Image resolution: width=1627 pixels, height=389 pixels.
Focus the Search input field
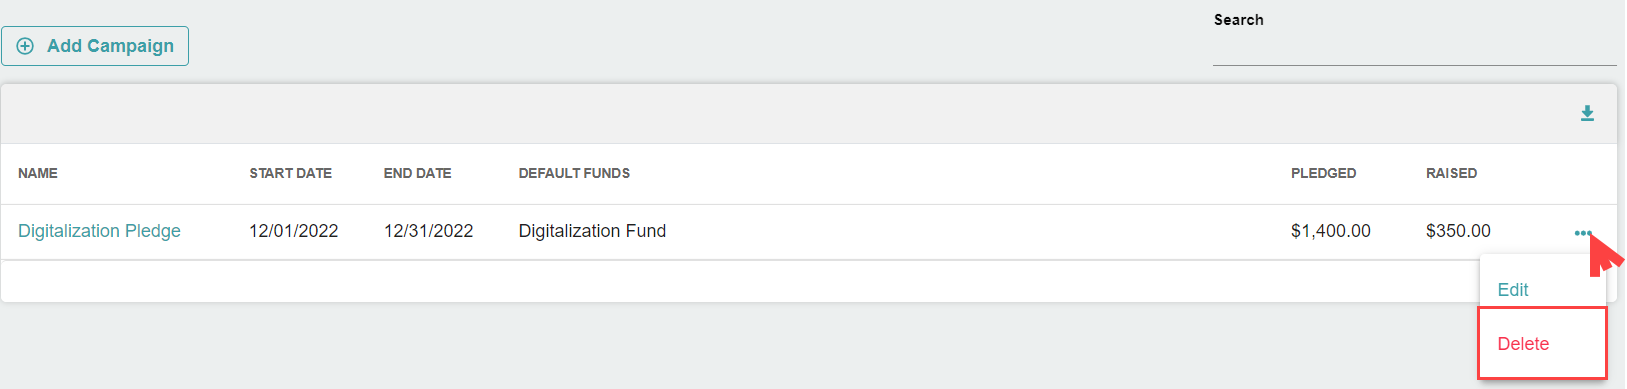(x=1414, y=49)
